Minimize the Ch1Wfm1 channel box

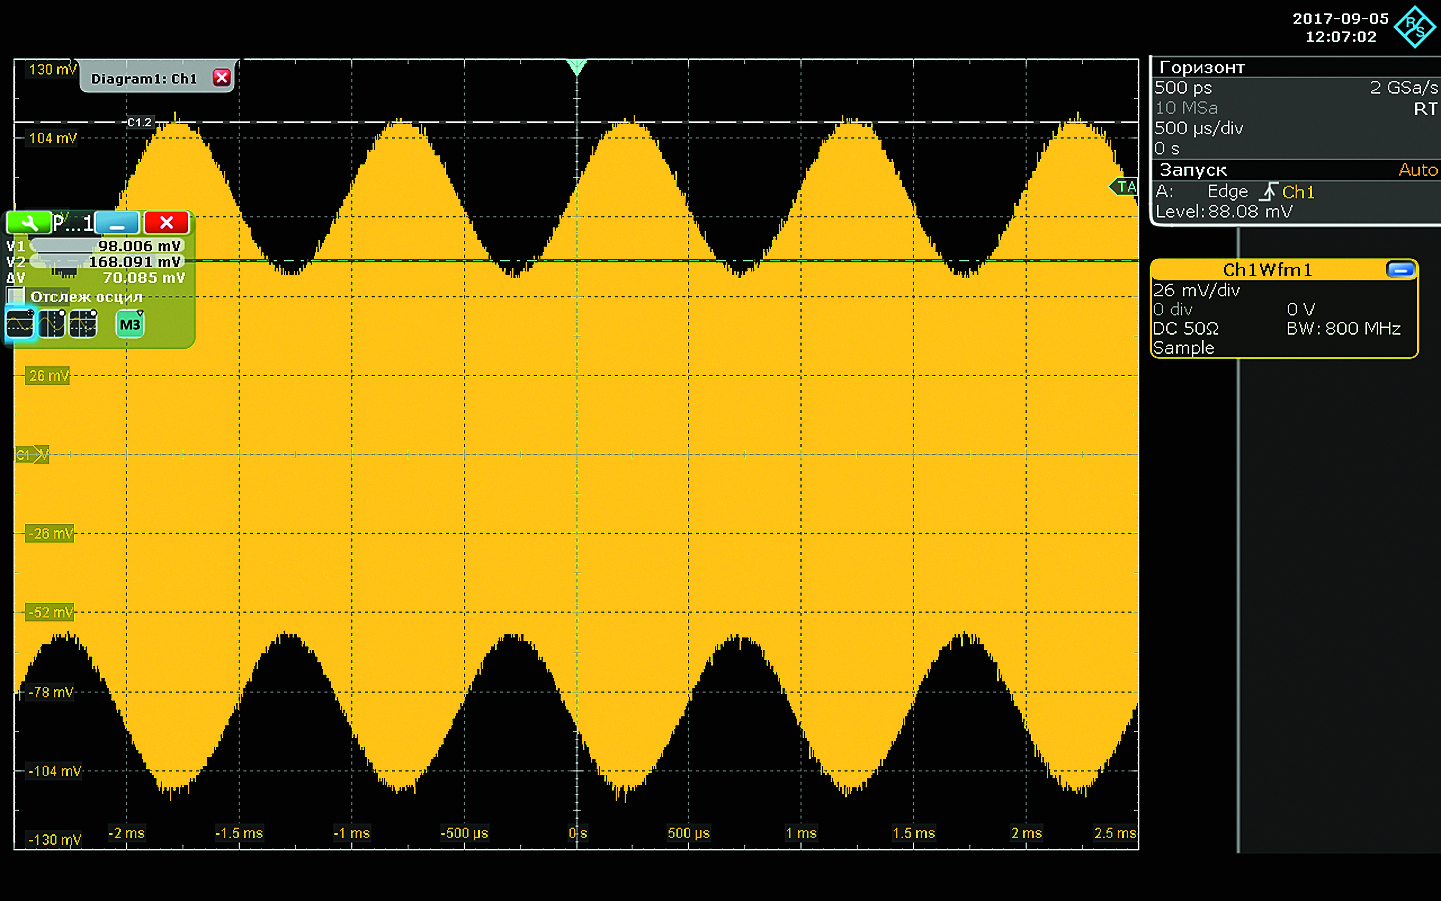1400,270
